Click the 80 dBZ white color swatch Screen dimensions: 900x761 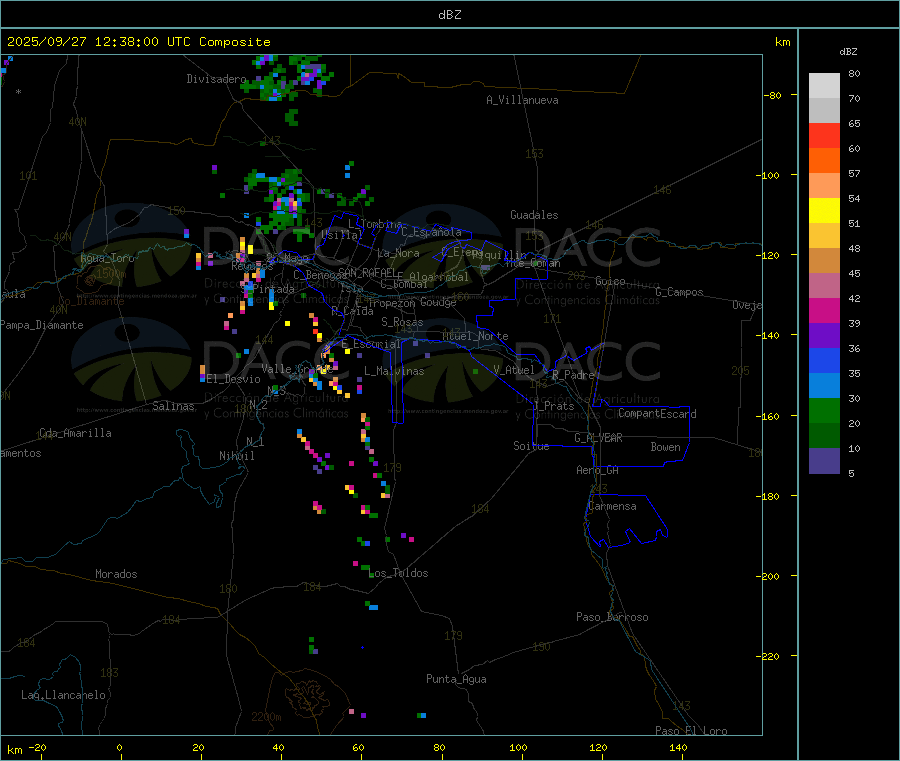tap(824, 86)
